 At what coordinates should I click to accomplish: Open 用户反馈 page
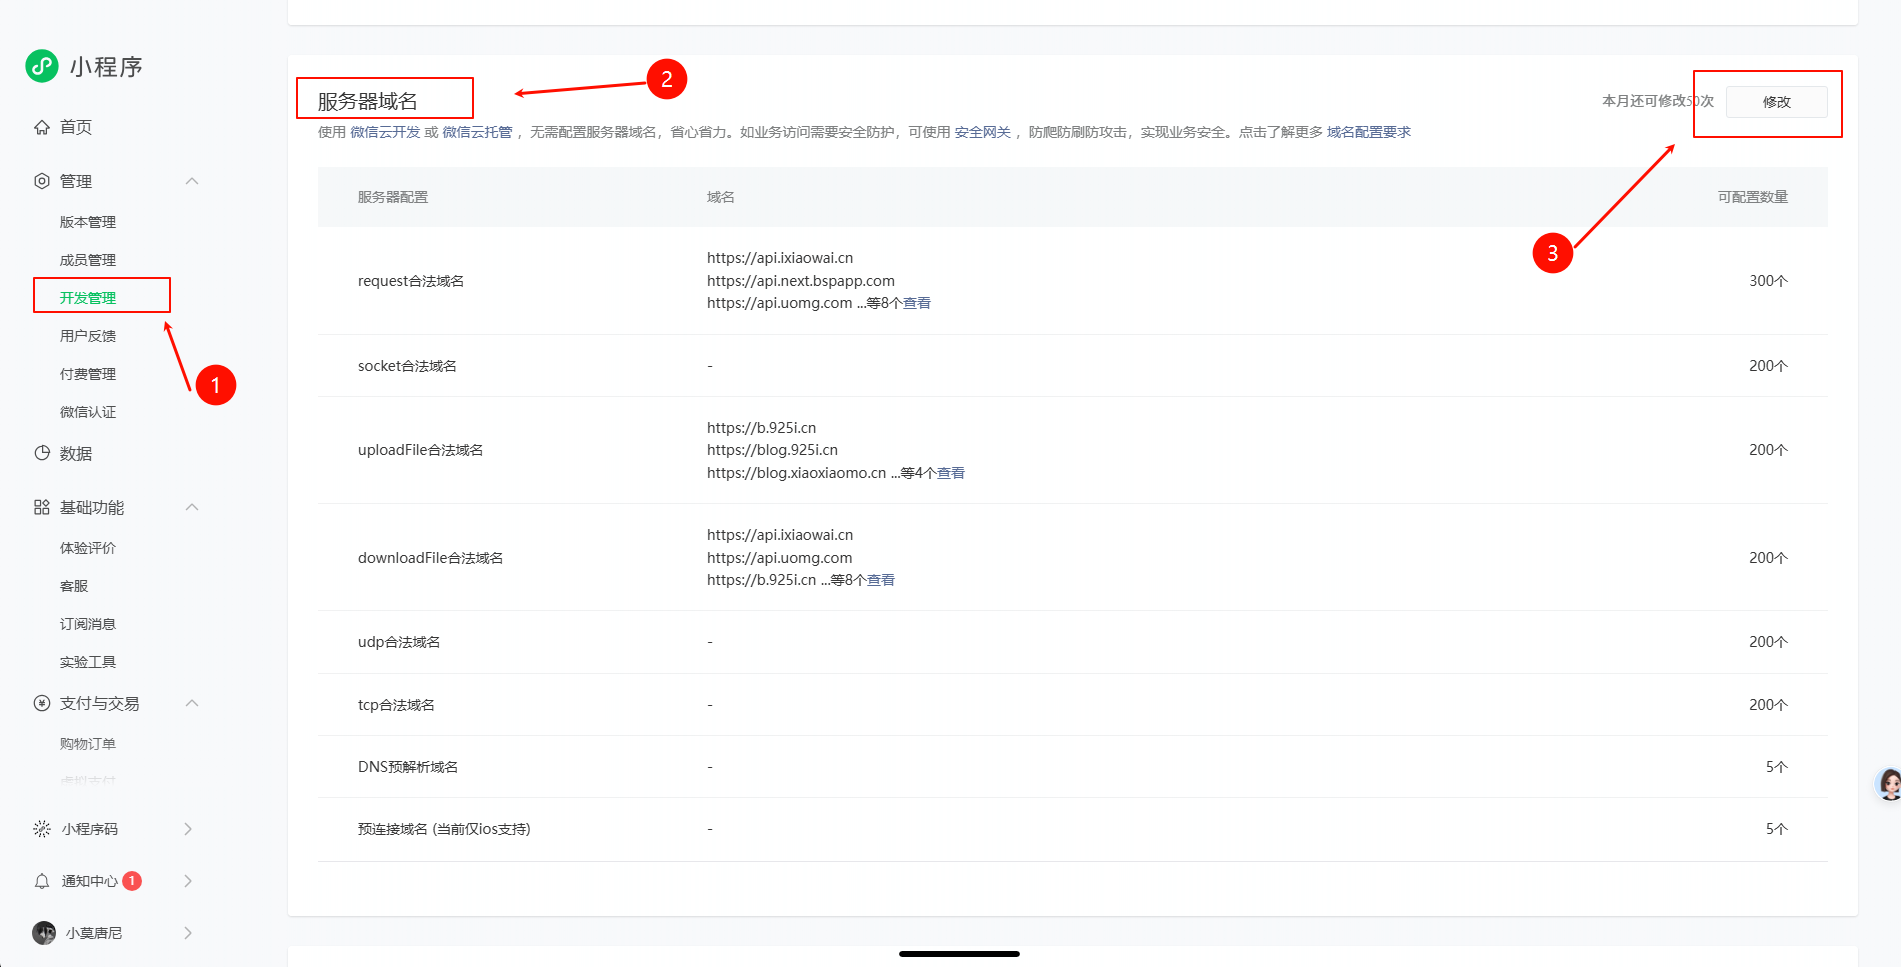88,336
